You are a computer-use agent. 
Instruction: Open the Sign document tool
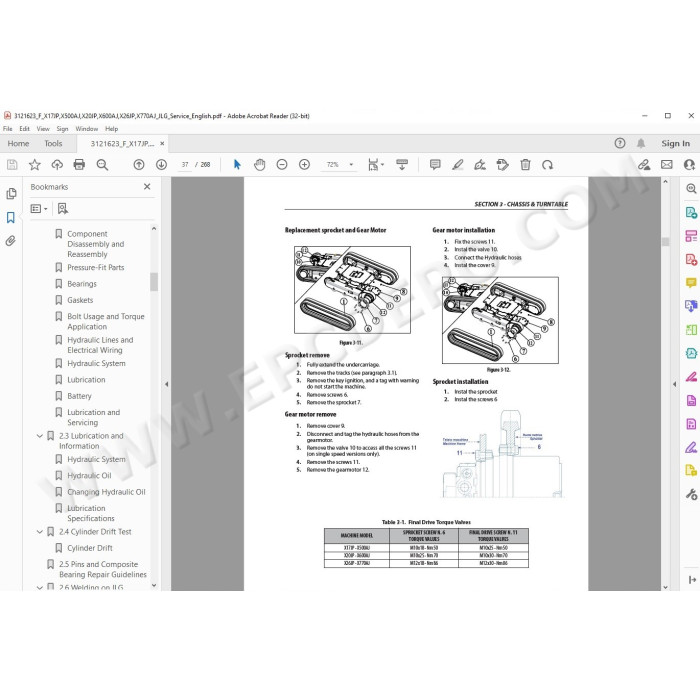(x=480, y=165)
